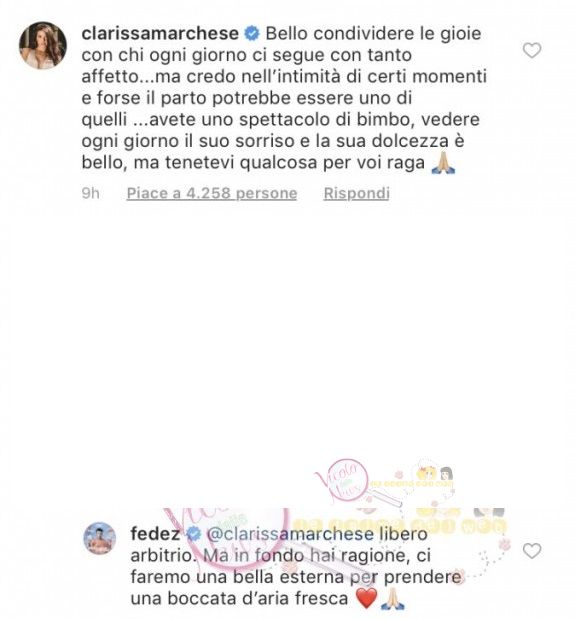
Task: Click the praying hands emoji after 'voi raga'
Action: point(443,163)
